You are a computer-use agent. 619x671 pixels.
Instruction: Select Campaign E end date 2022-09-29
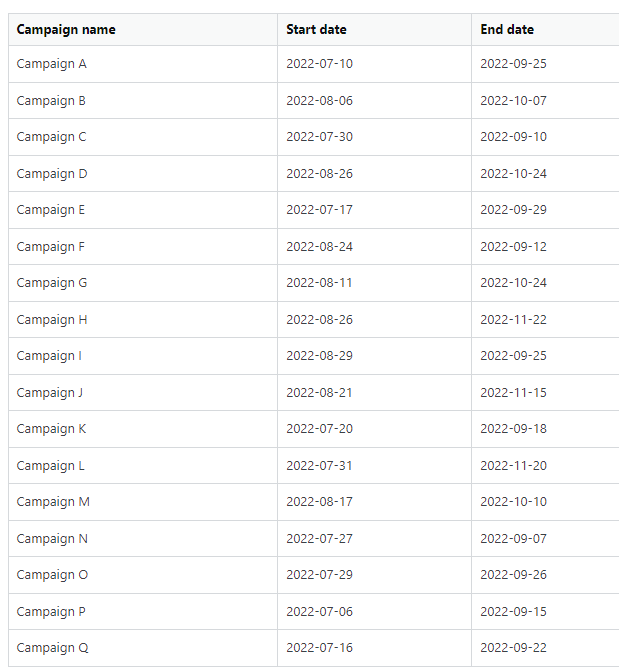click(513, 210)
